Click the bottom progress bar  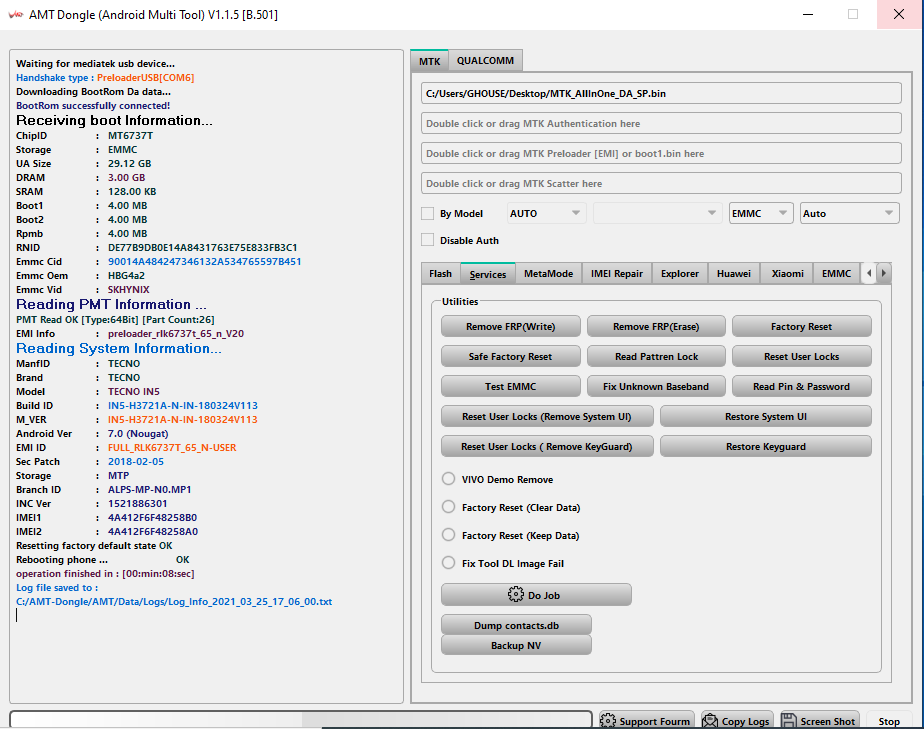[301, 720]
